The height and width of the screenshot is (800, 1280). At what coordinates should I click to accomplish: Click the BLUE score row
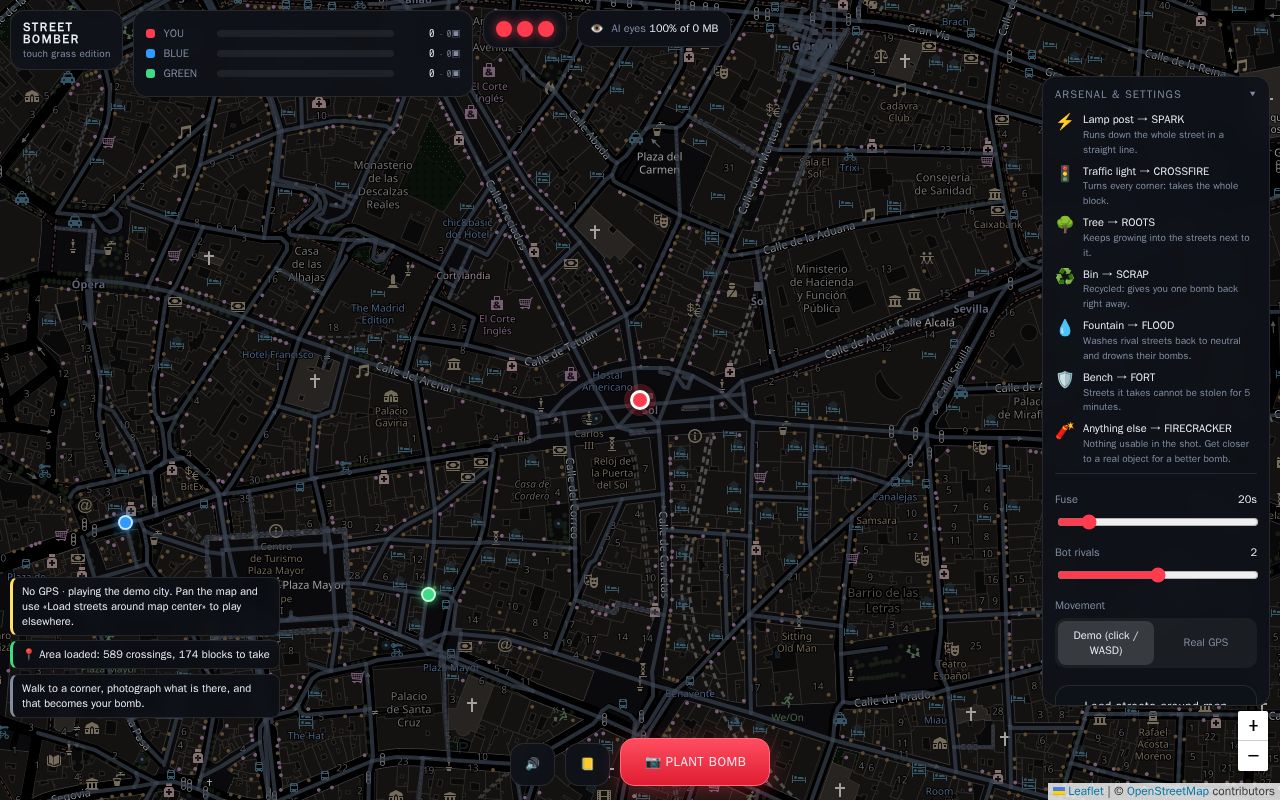[303, 53]
